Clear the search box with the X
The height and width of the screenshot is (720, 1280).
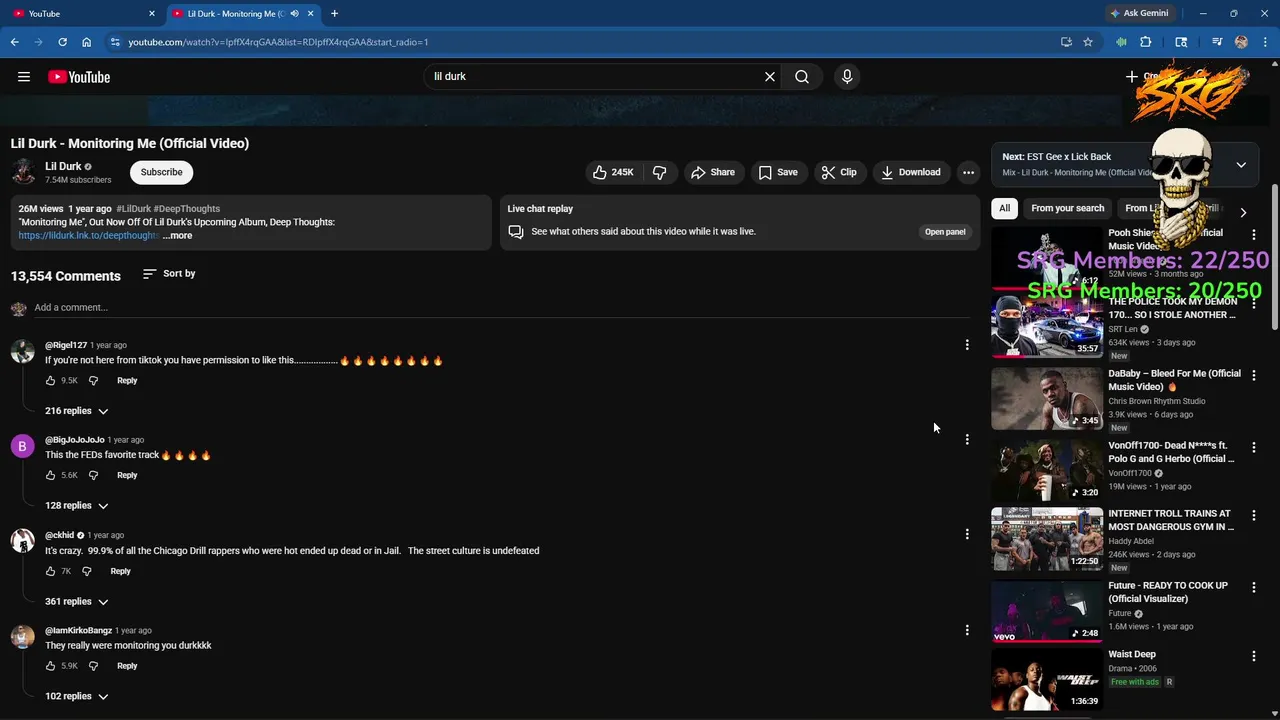(x=770, y=76)
